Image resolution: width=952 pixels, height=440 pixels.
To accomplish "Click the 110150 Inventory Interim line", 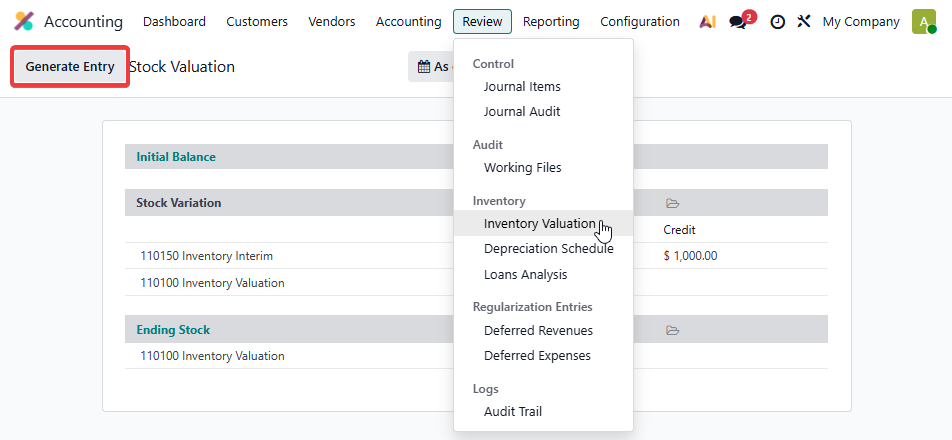I will 207,256.
